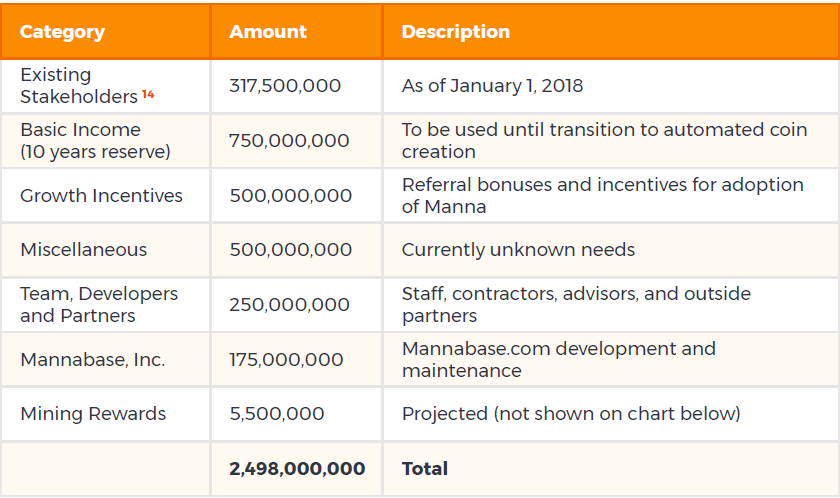Click the Amount column header
The width and height of the screenshot is (840, 498).
268,31
